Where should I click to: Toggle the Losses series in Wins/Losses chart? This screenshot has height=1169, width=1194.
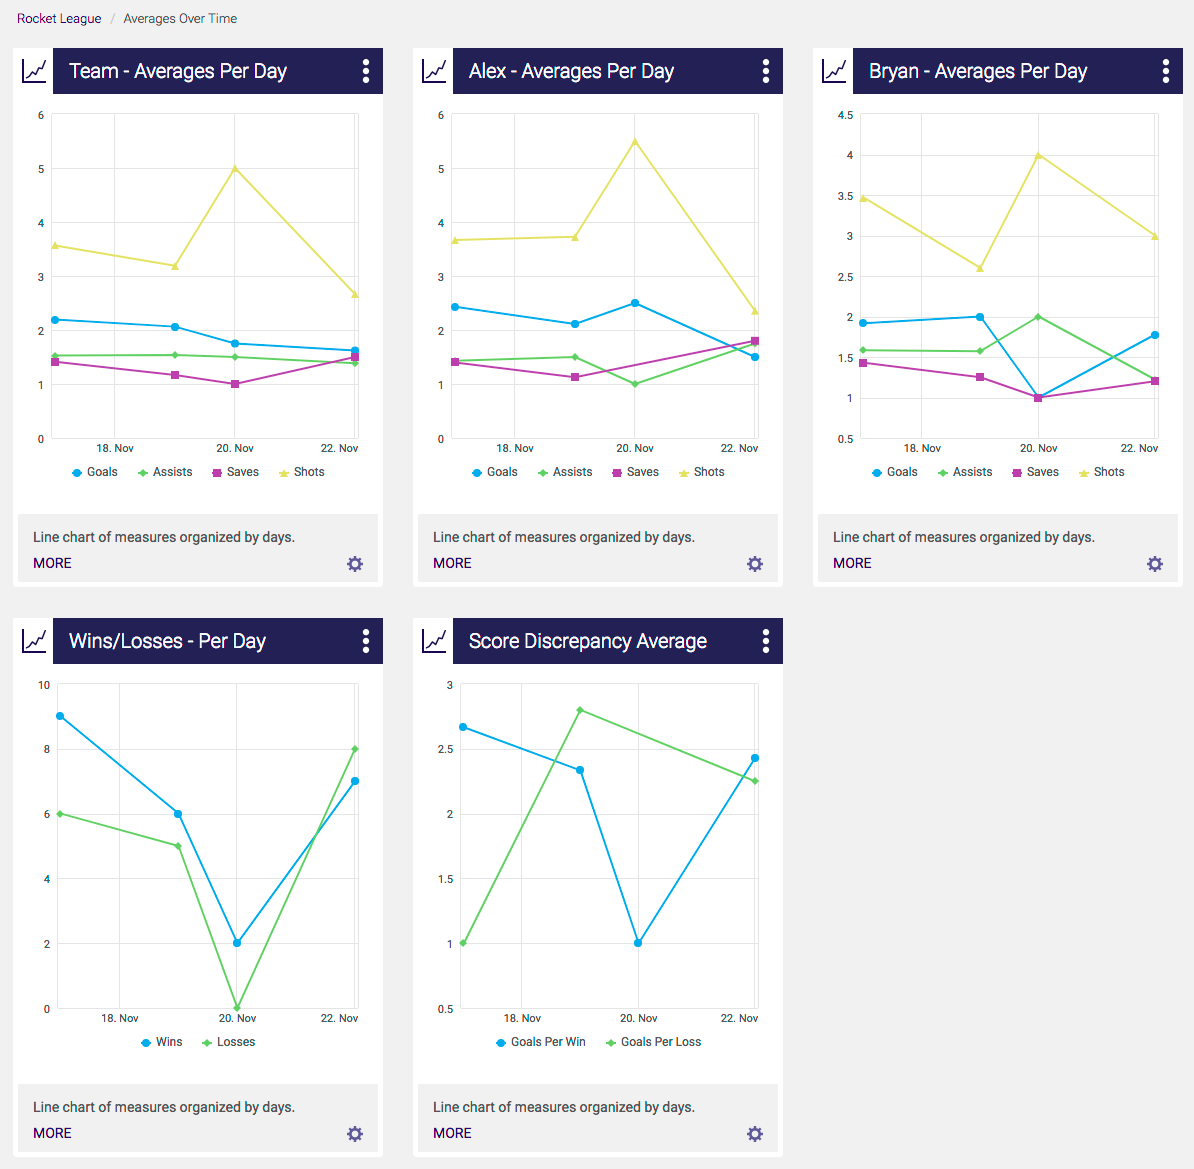coord(228,1041)
